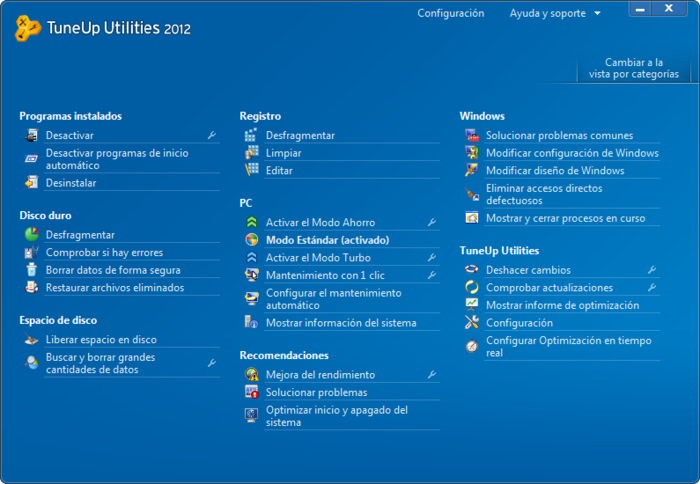Open wrench settings beside Activar el Modo Turbo

(x=432, y=257)
